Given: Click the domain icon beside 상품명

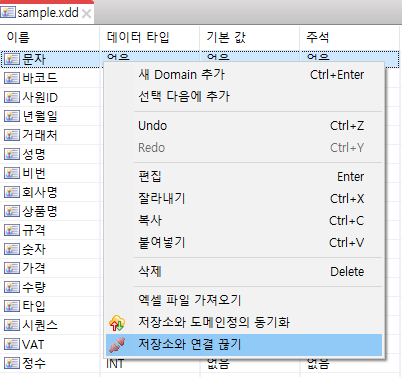Looking at the screenshot, I should coord(12,211).
